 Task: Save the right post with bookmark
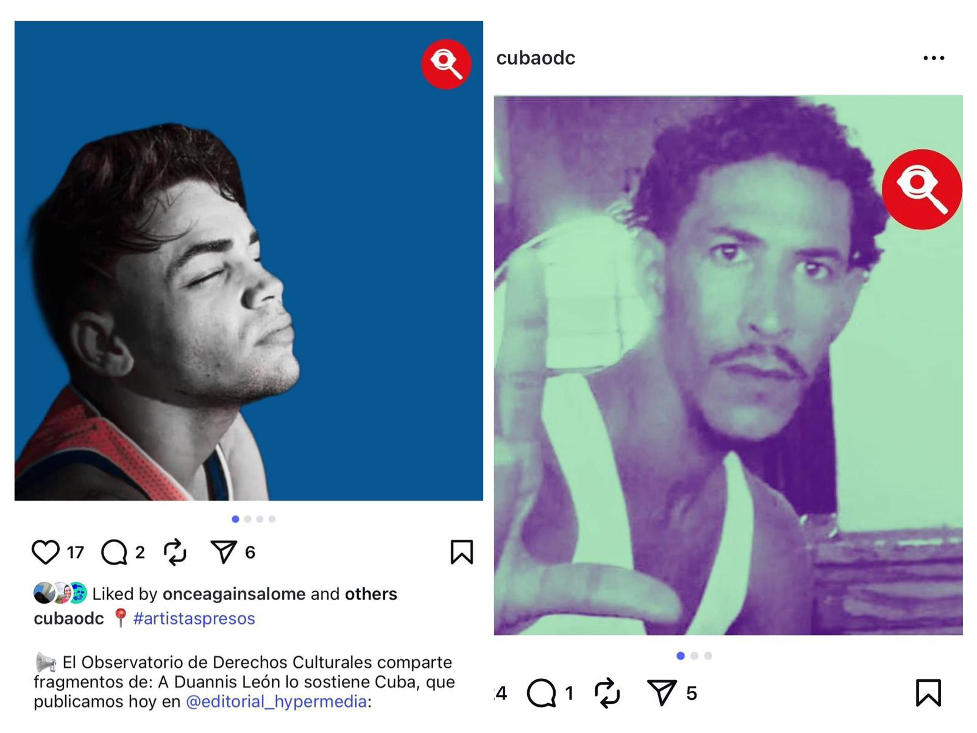pyautogui.click(x=928, y=692)
